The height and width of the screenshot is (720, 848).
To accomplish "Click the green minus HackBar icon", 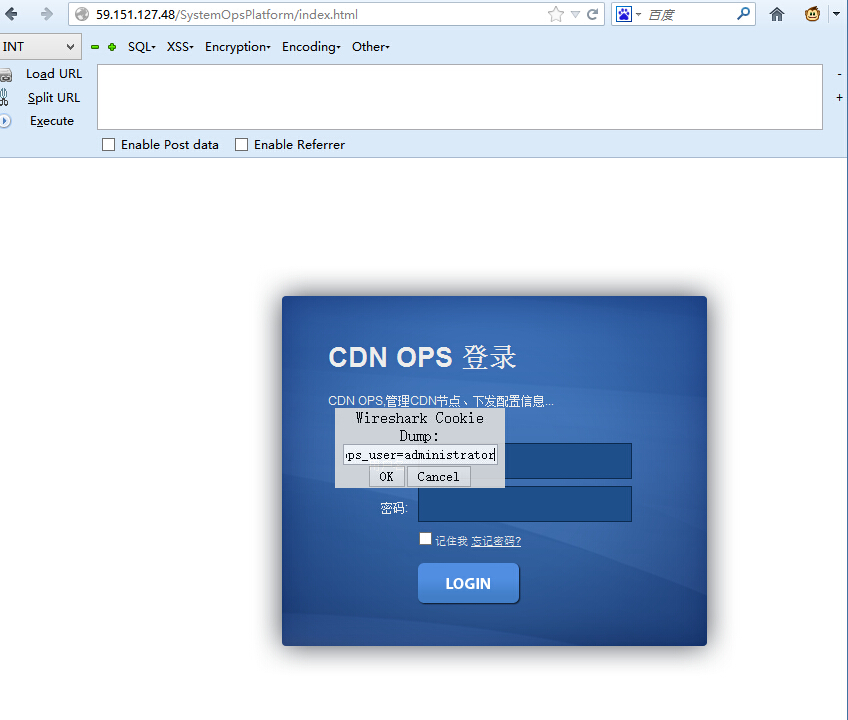I will point(95,47).
